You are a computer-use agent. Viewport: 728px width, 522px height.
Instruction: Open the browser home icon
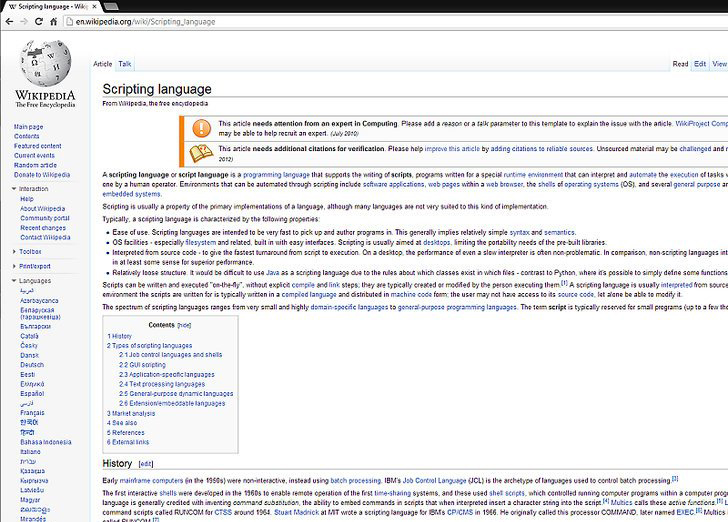54,21
